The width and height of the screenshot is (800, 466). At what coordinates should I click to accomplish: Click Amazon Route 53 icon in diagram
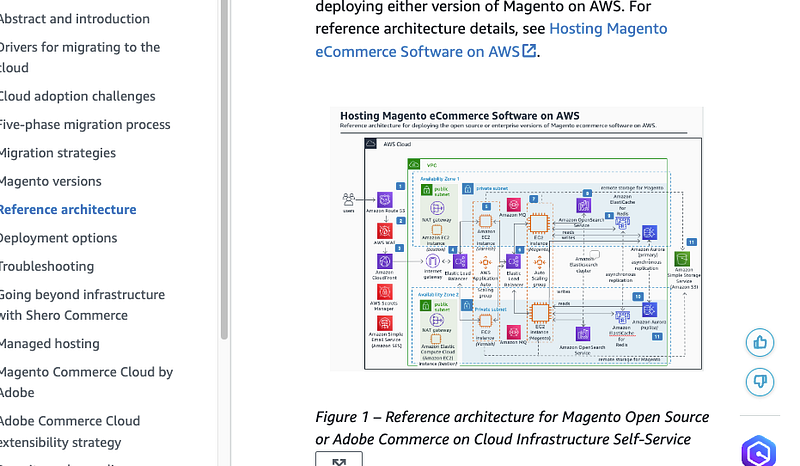[x=385, y=199]
